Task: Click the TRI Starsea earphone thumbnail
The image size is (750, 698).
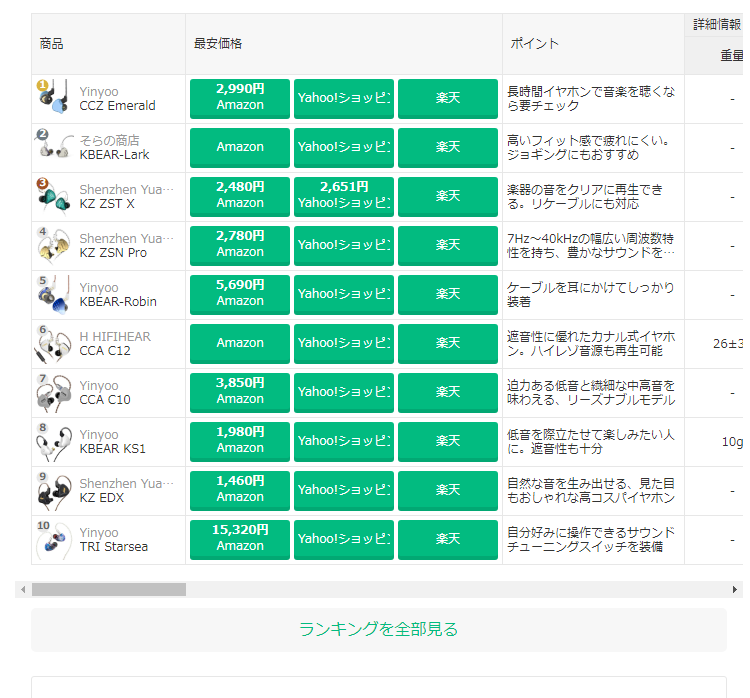Action: coord(54,539)
